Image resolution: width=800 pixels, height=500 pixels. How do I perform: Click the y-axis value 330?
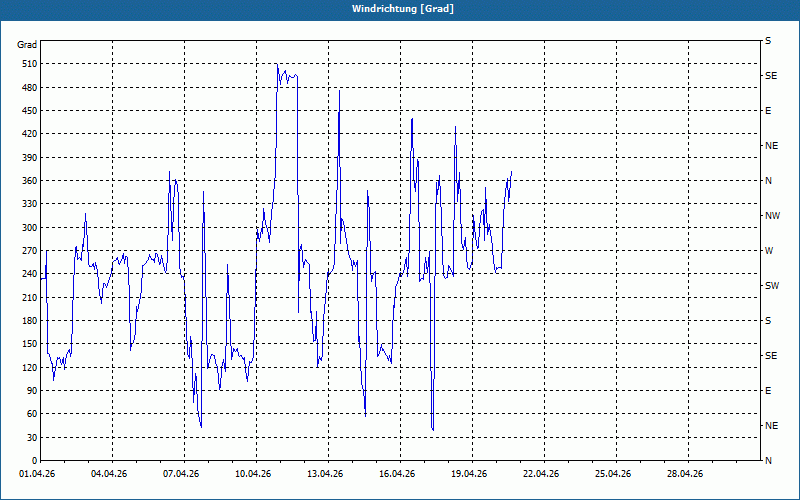(30, 204)
